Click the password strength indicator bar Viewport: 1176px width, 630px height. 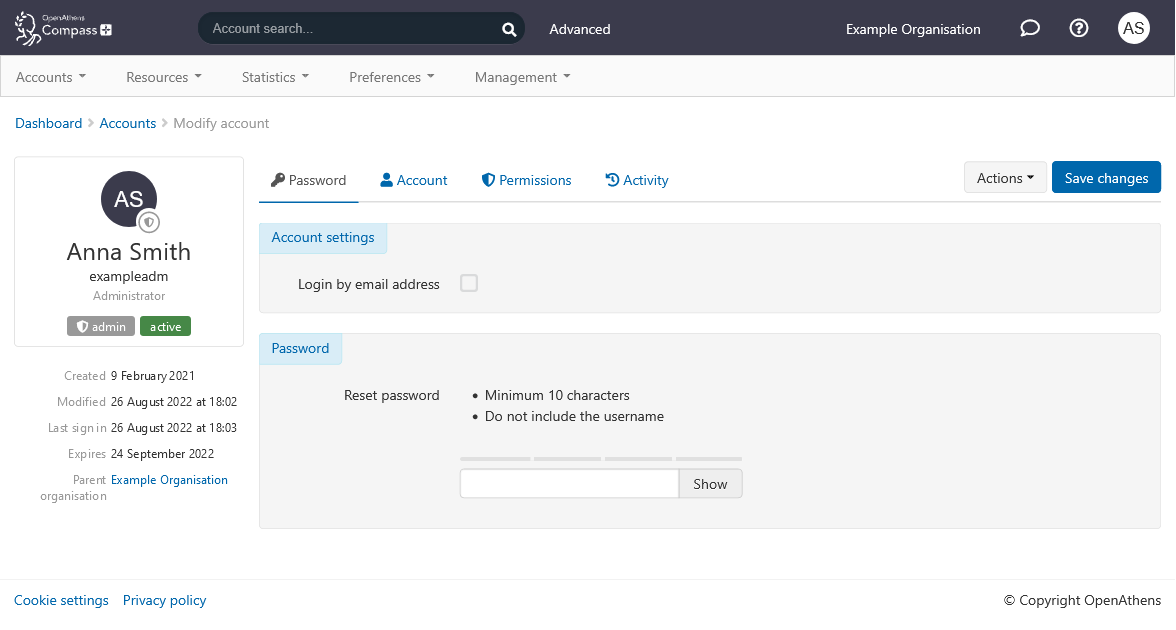point(600,458)
